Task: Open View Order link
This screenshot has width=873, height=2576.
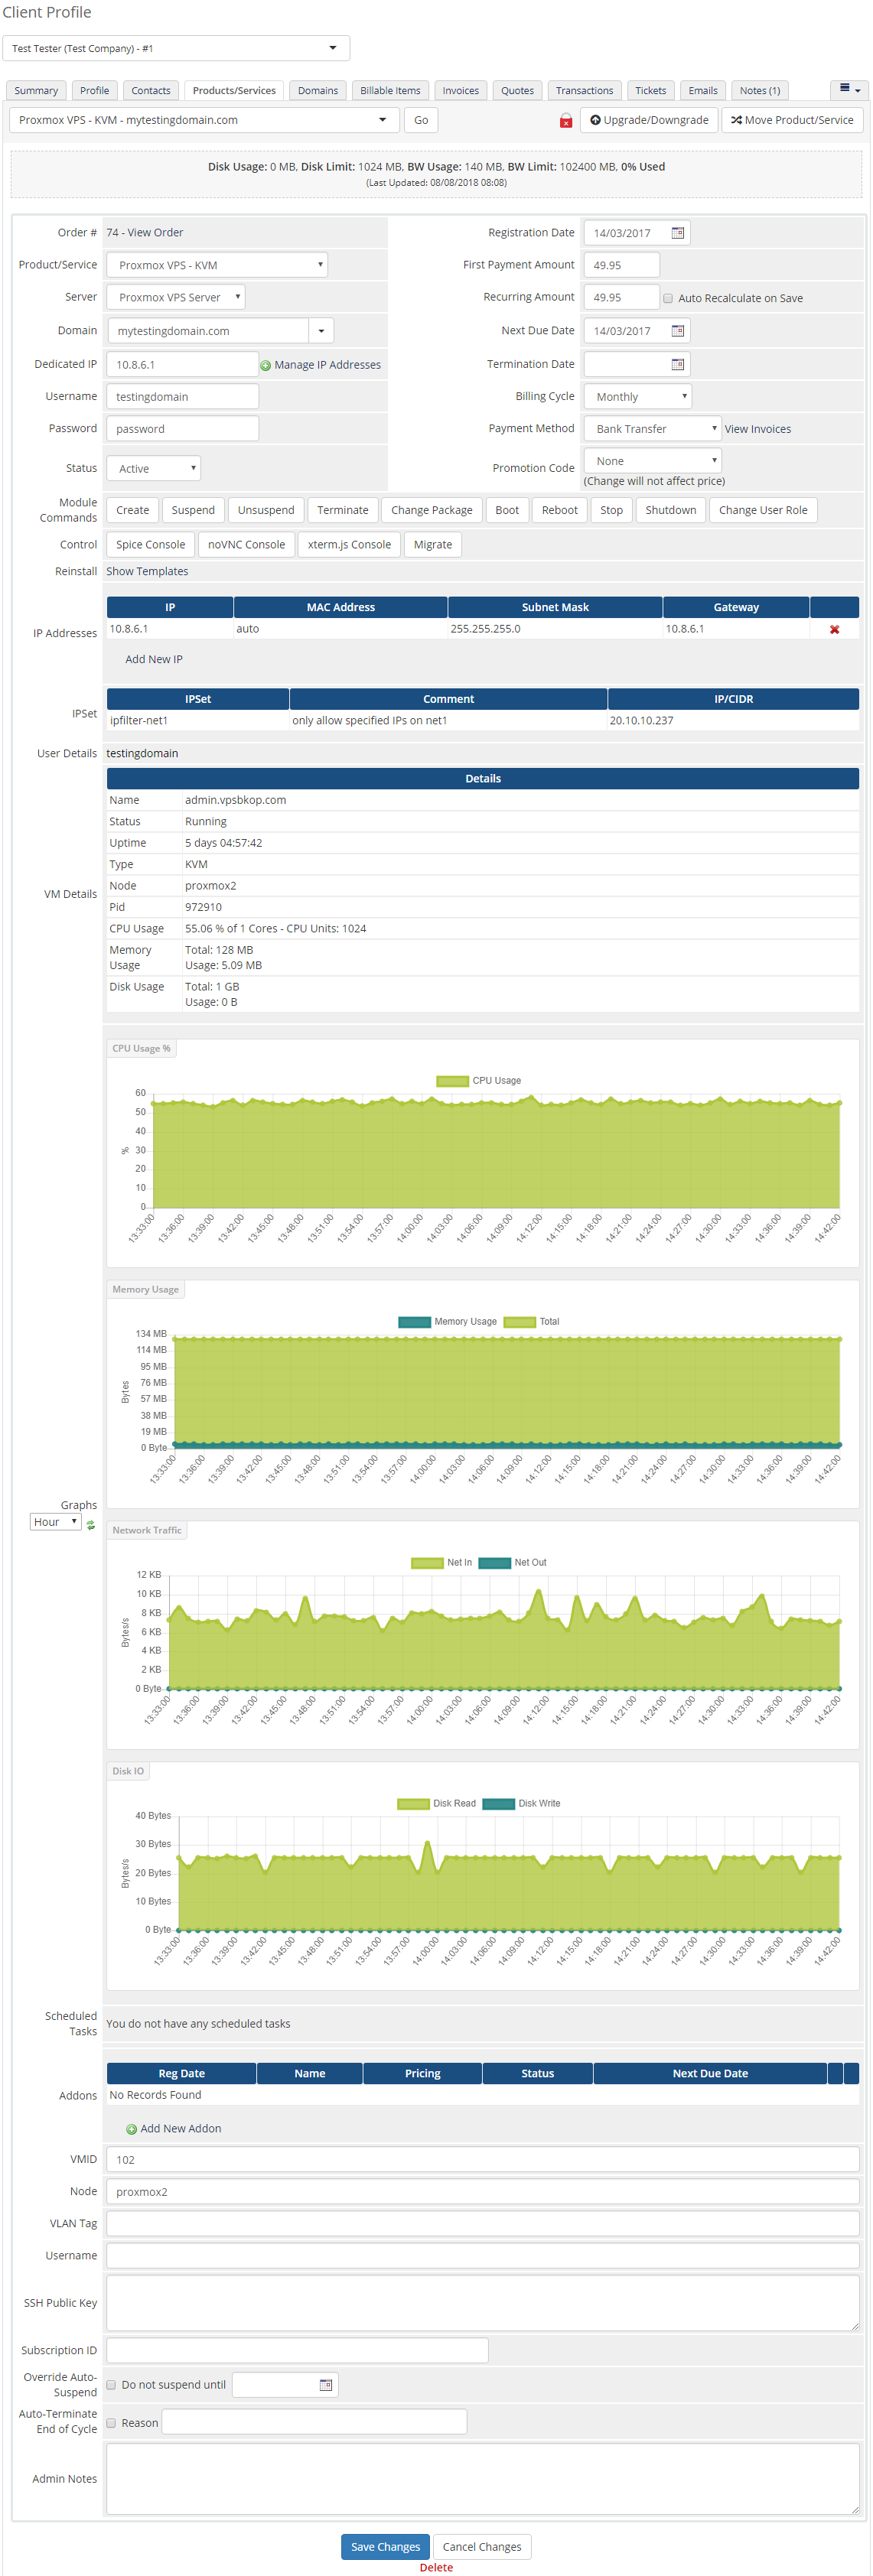Action: click(x=155, y=233)
